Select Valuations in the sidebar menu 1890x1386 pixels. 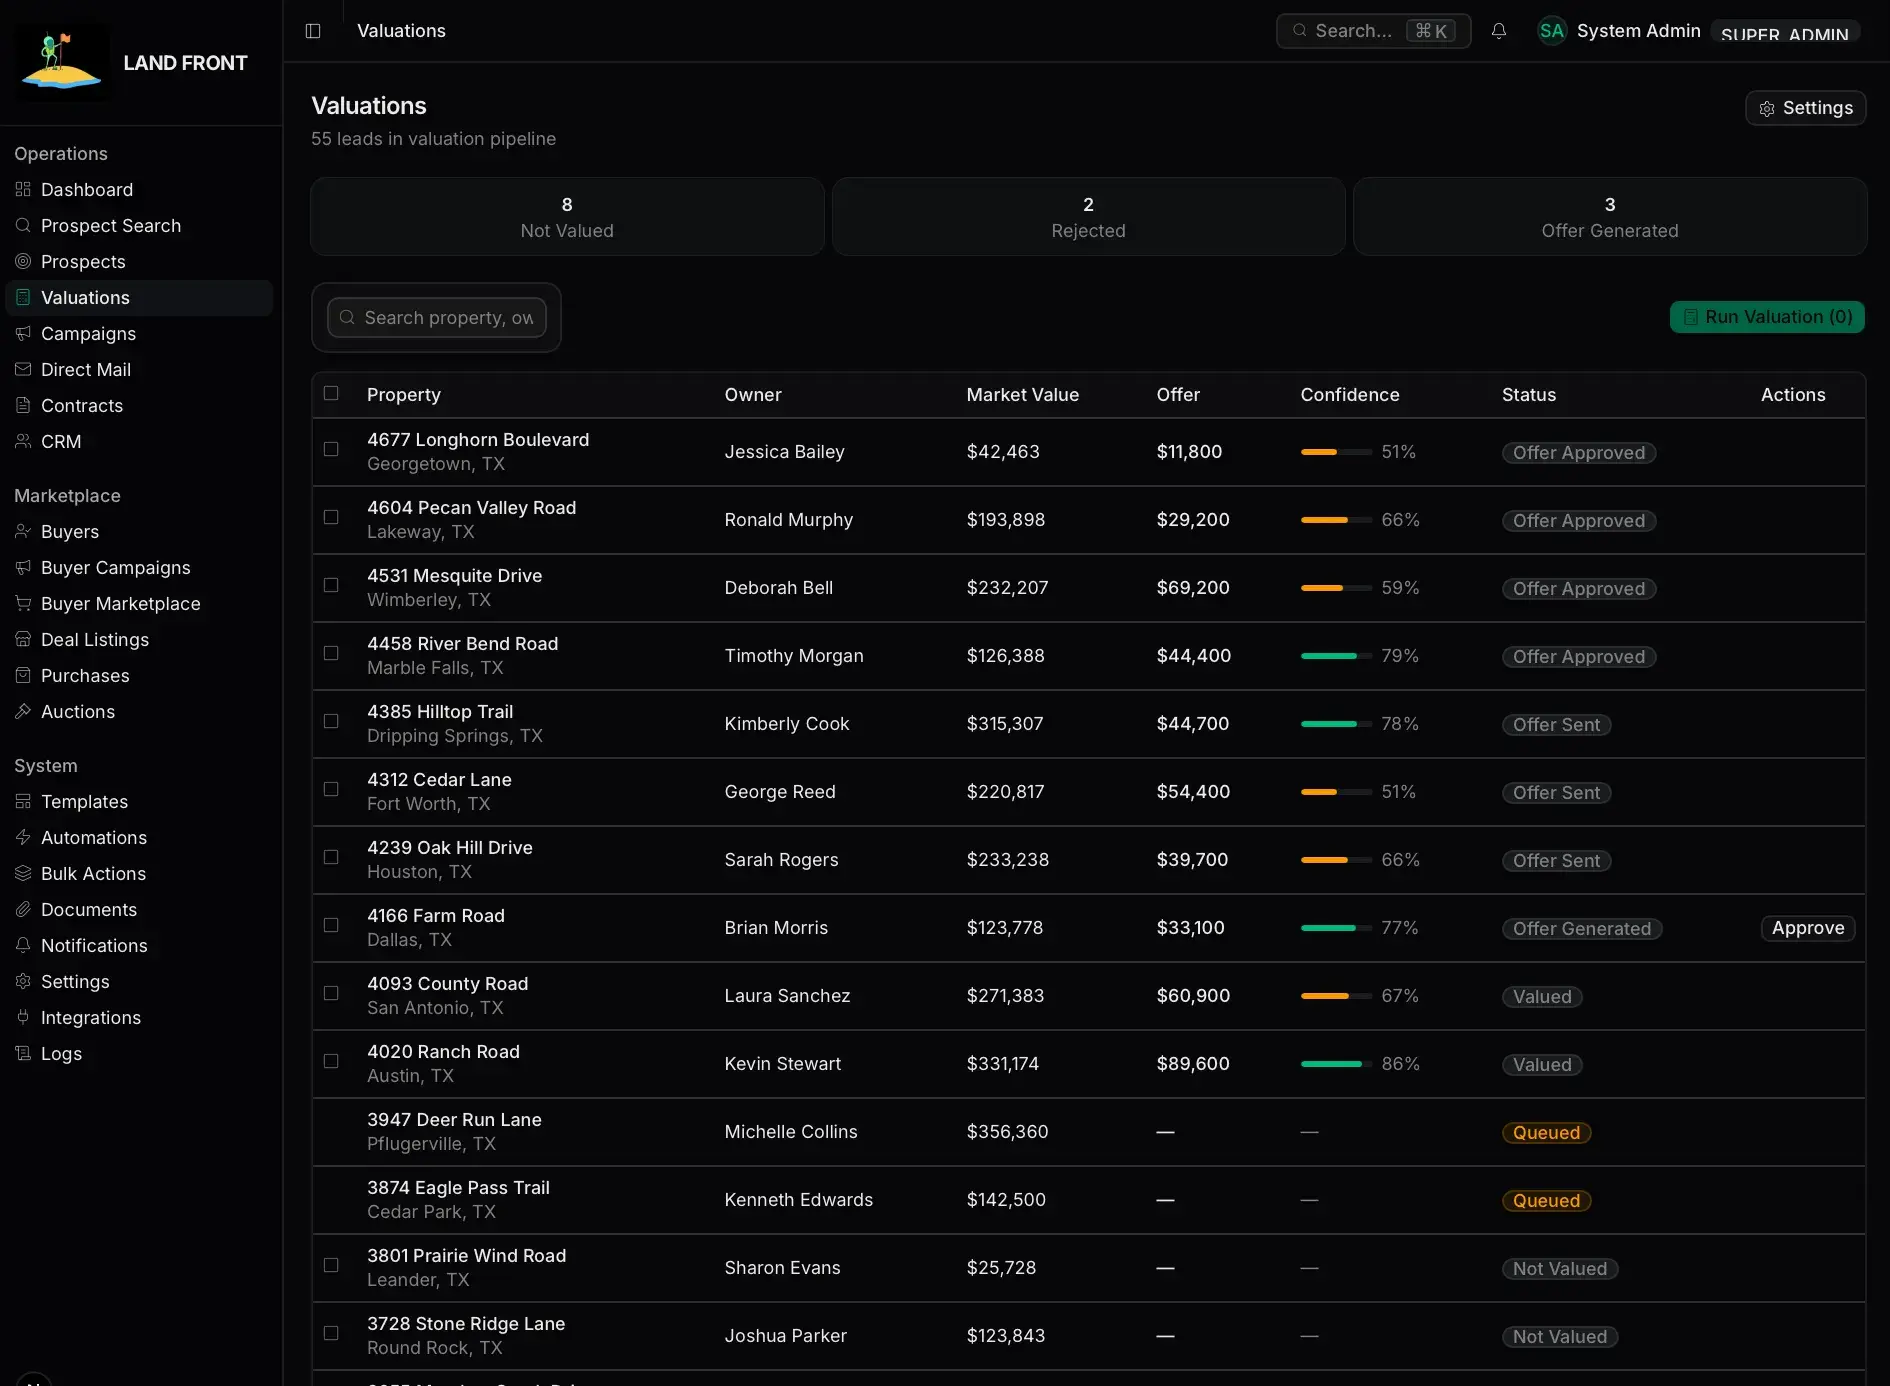[139, 298]
